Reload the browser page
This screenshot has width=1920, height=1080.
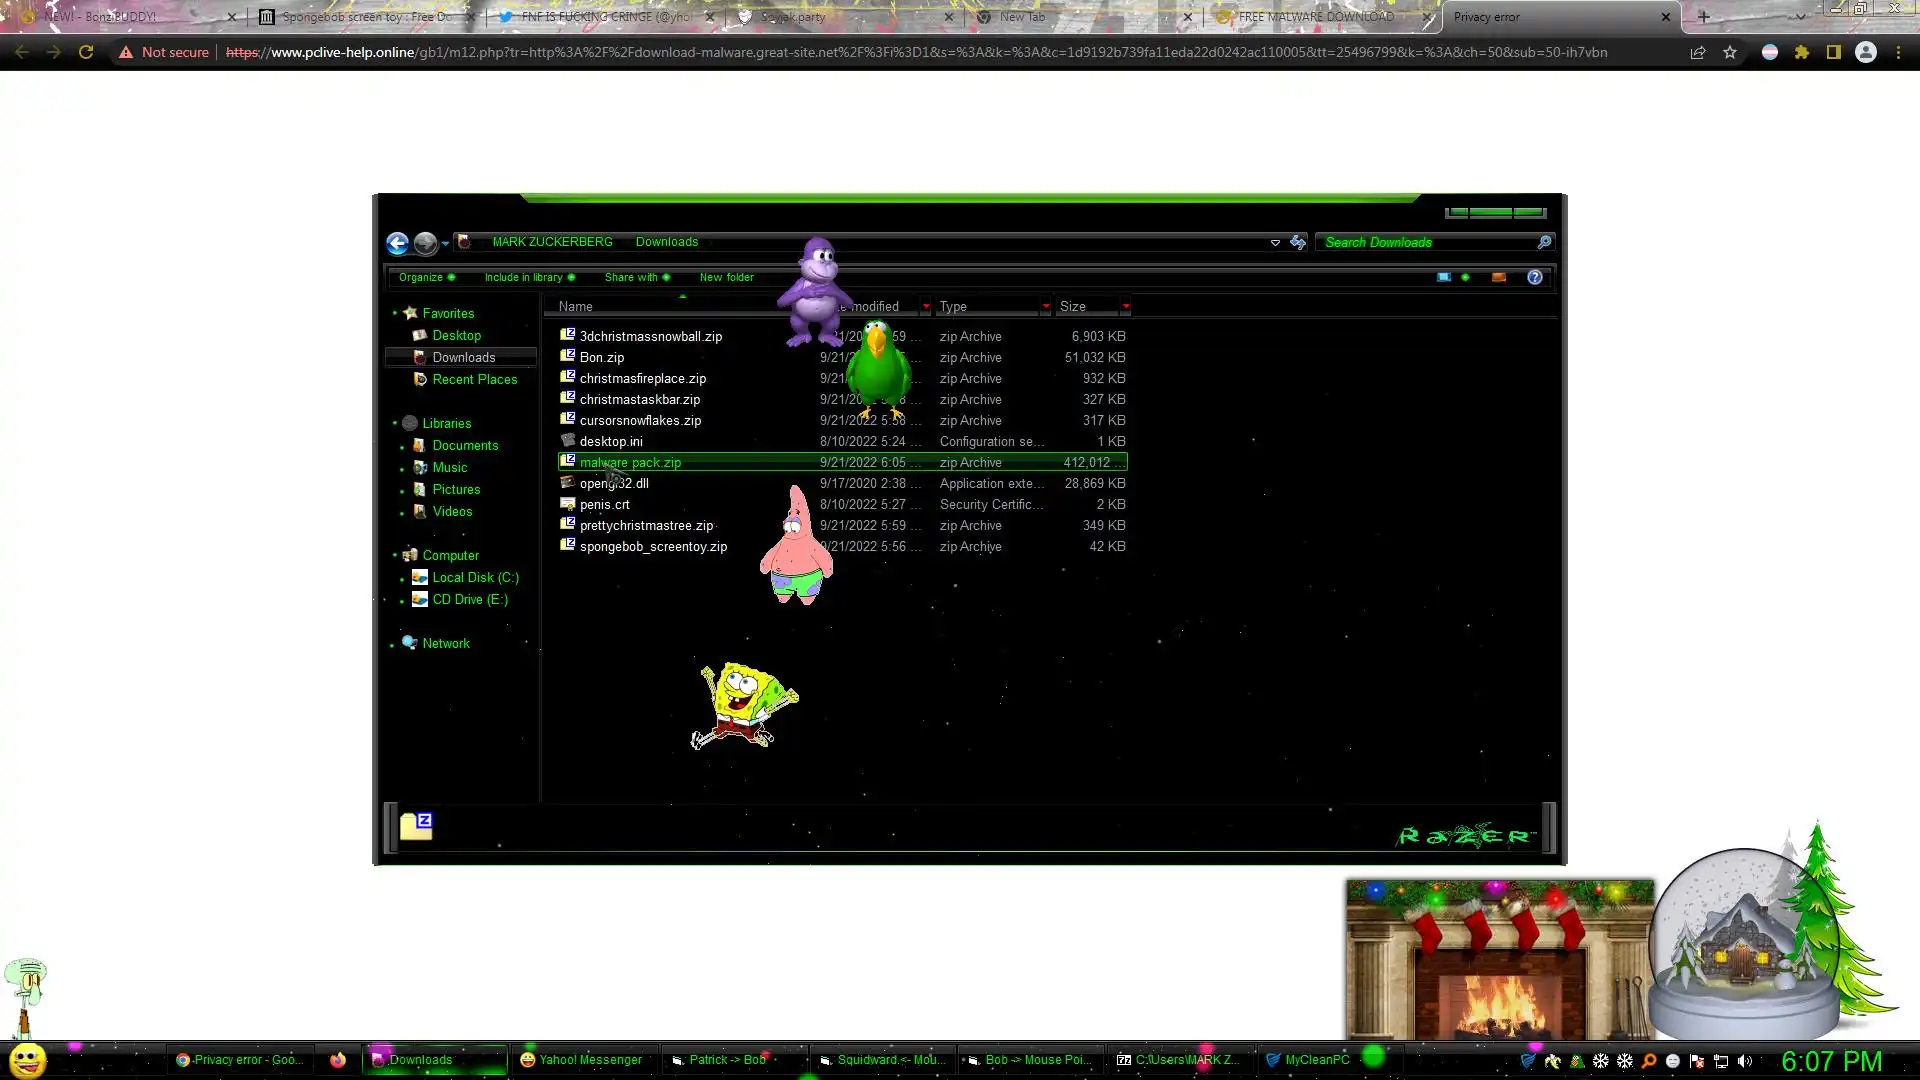[86, 52]
